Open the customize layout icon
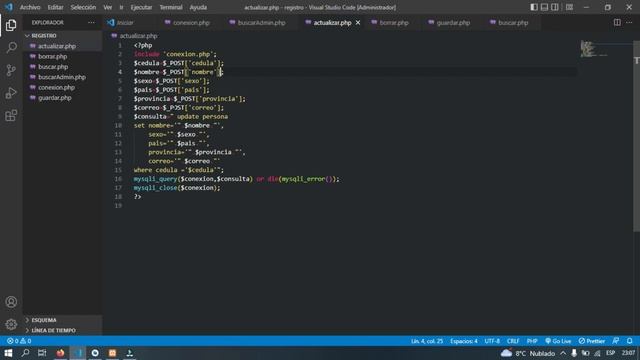Image resolution: width=640 pixels, height=360 pixels. click(x=569, y=7)
